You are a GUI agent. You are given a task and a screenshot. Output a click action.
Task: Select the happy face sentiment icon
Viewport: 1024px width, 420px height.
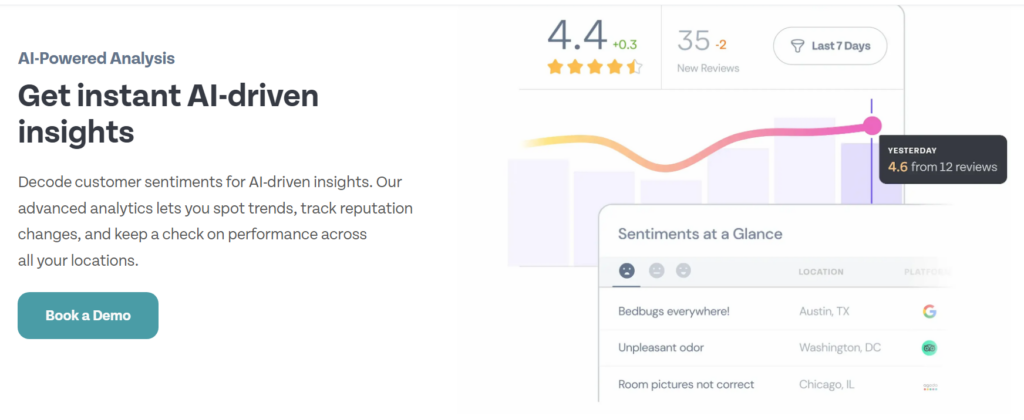683,270
